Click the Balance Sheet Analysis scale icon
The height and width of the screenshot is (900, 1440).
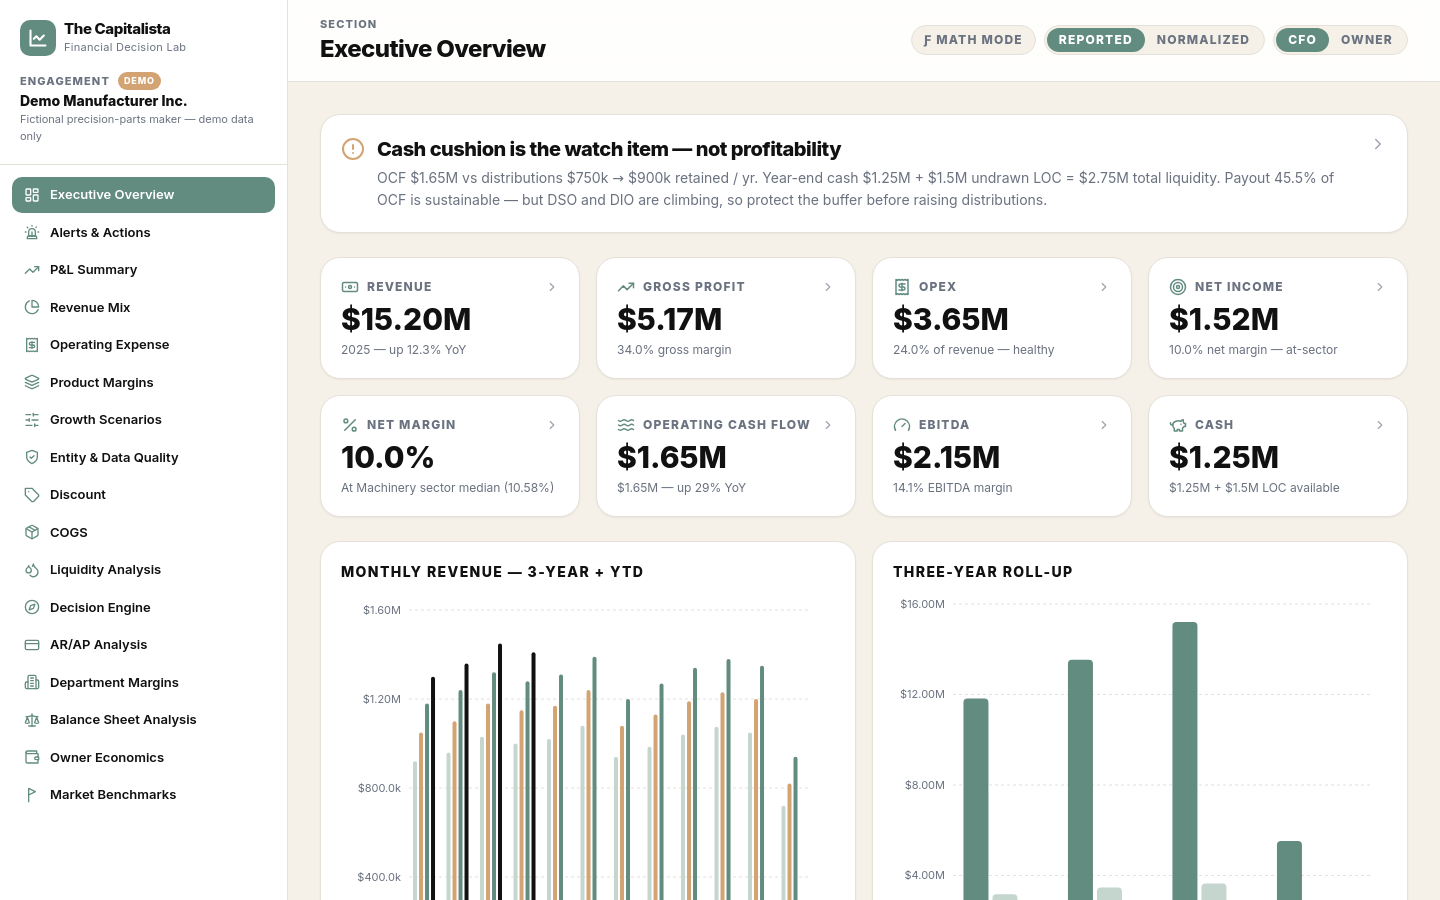point(32,720)
